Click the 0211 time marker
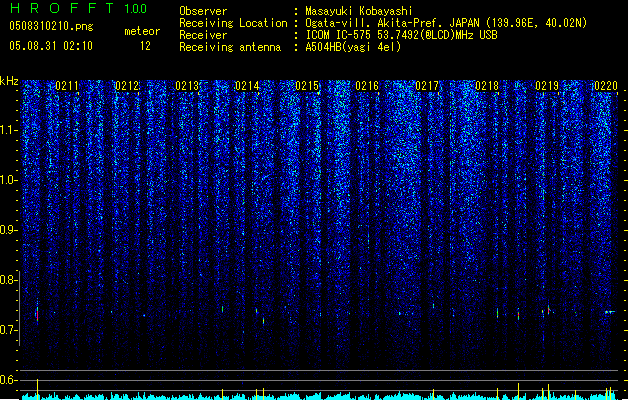629x400 pixels. tap(67, 86)
